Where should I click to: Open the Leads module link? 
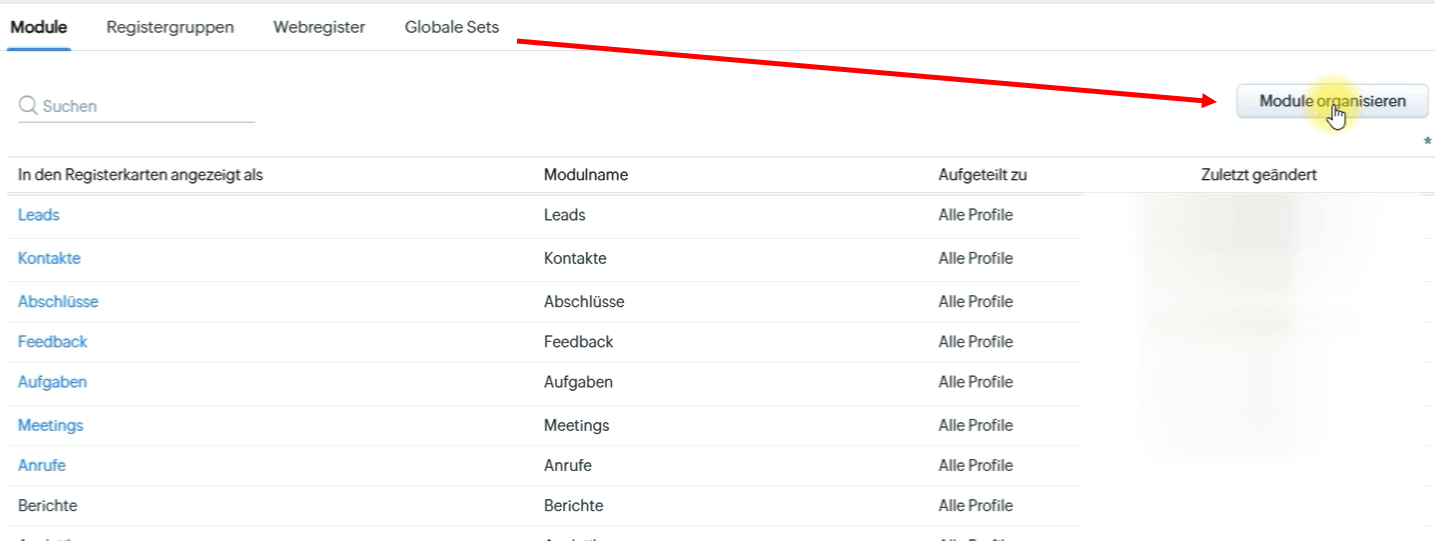click(x=39, y=215)
